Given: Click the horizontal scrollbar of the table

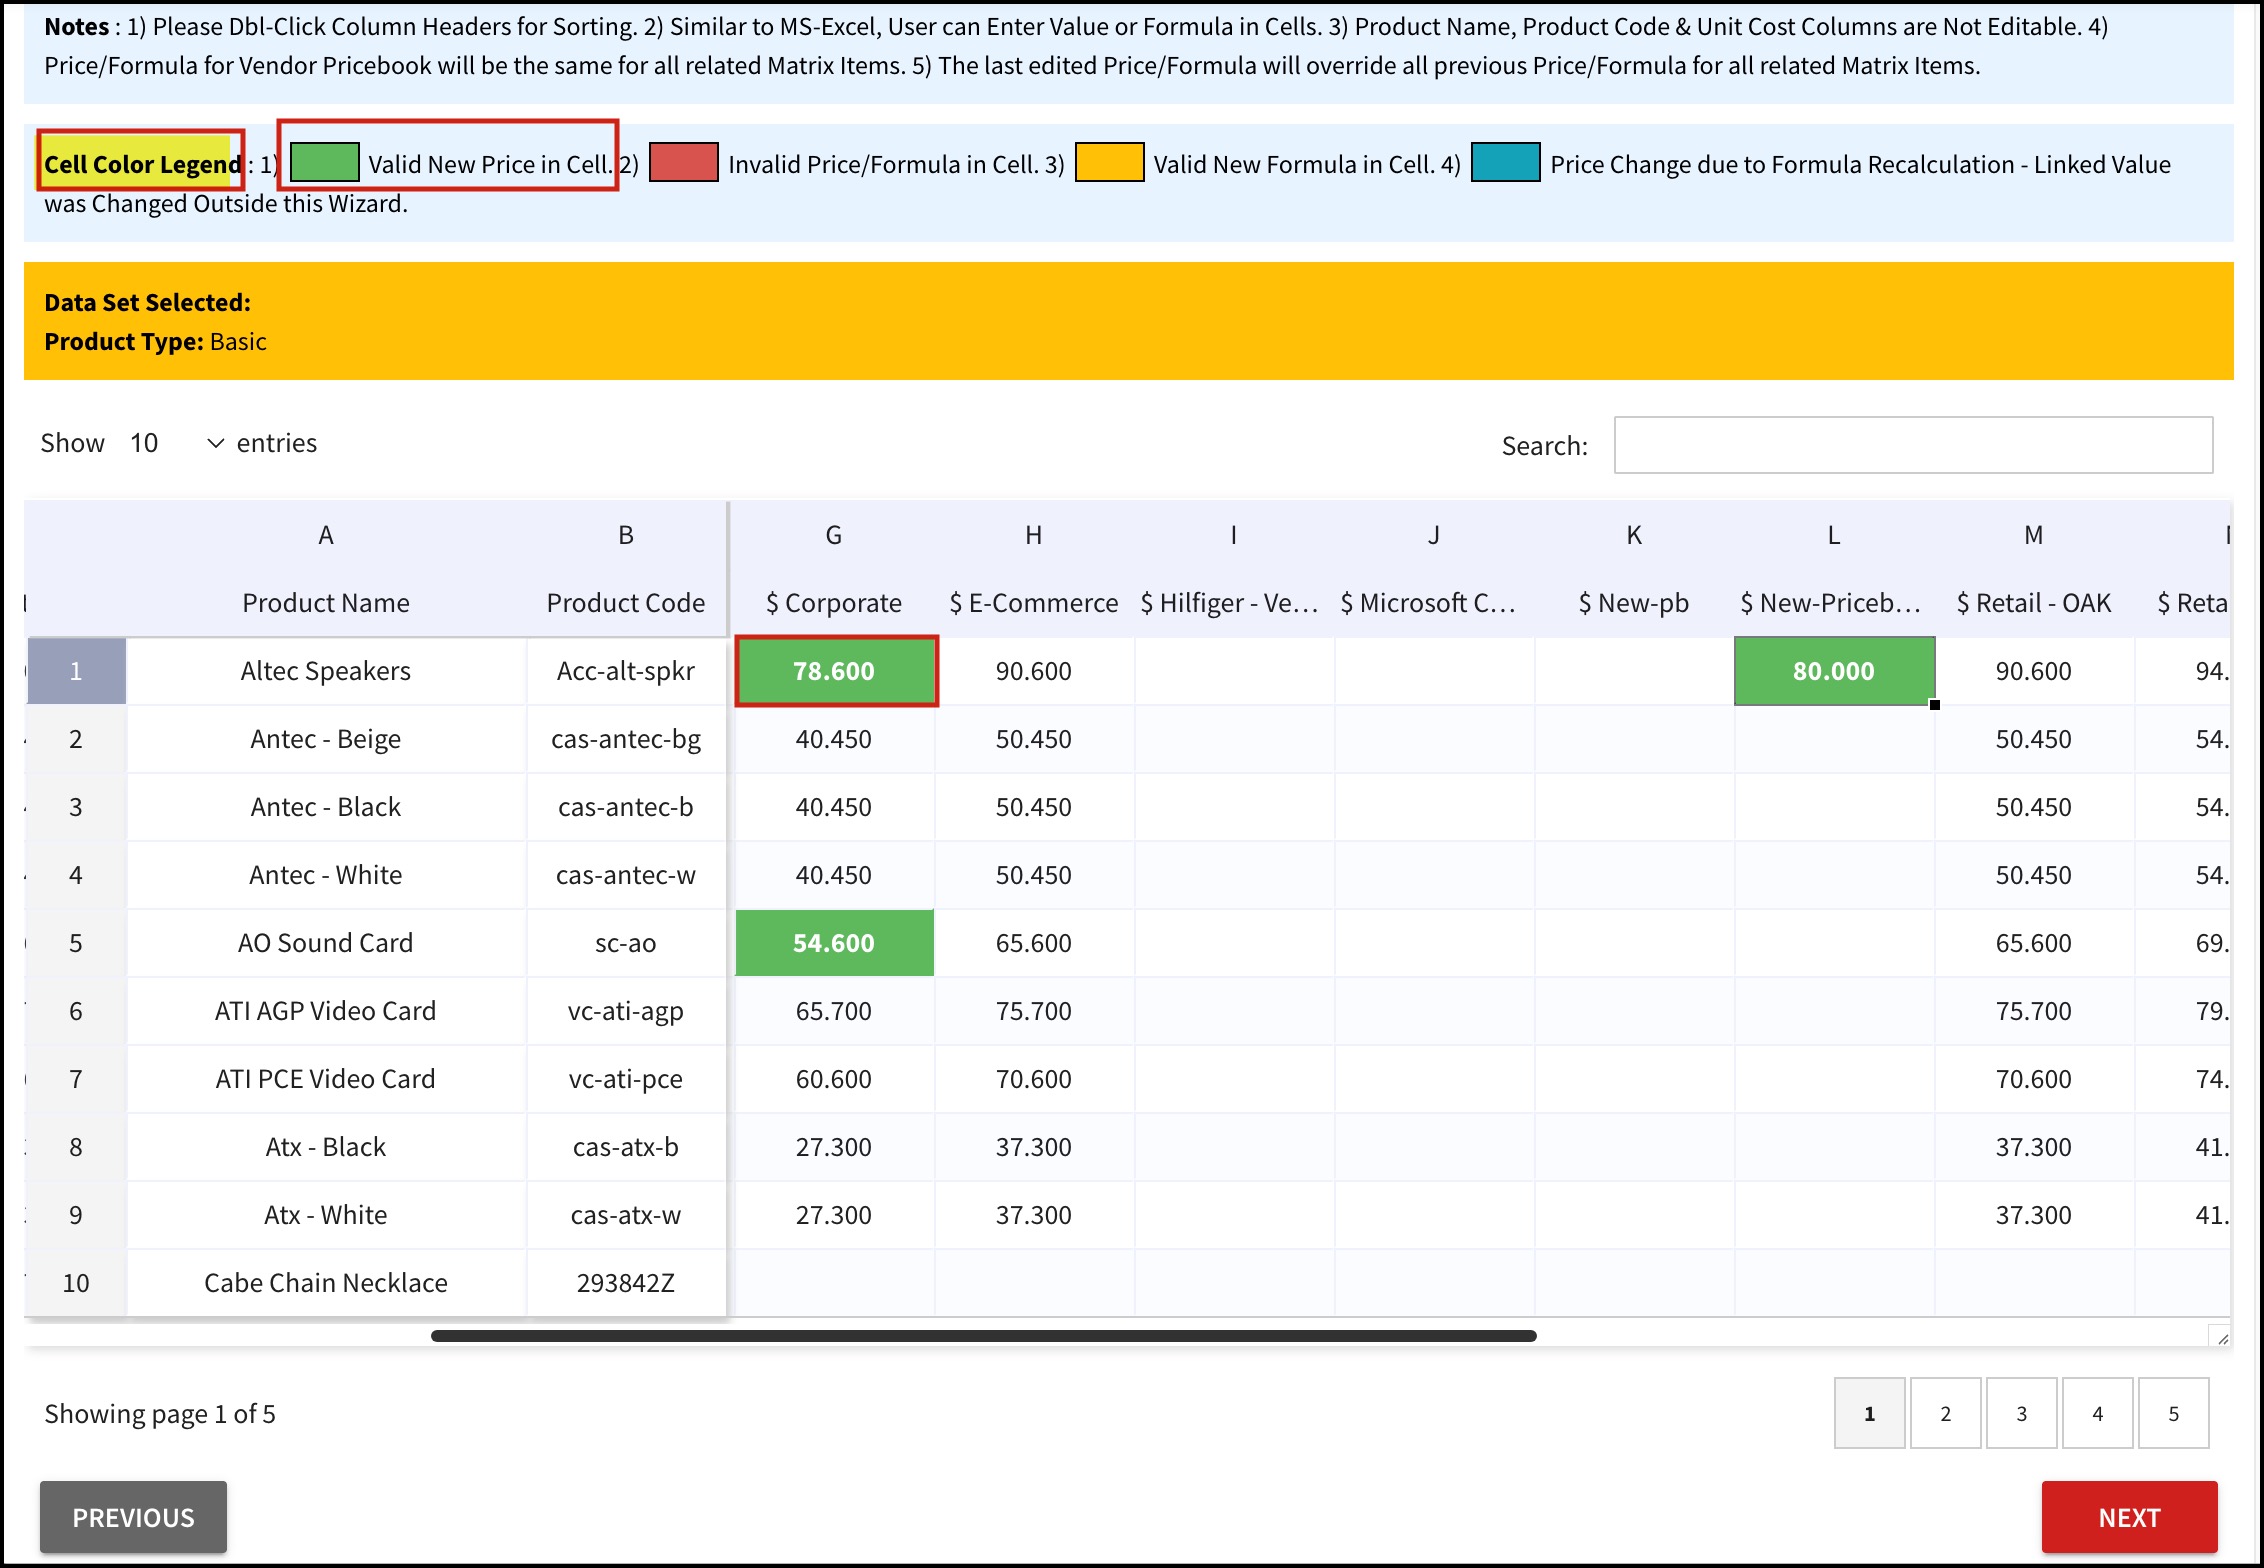Looking at the screenshot, I should click(x=983, y=1336).
